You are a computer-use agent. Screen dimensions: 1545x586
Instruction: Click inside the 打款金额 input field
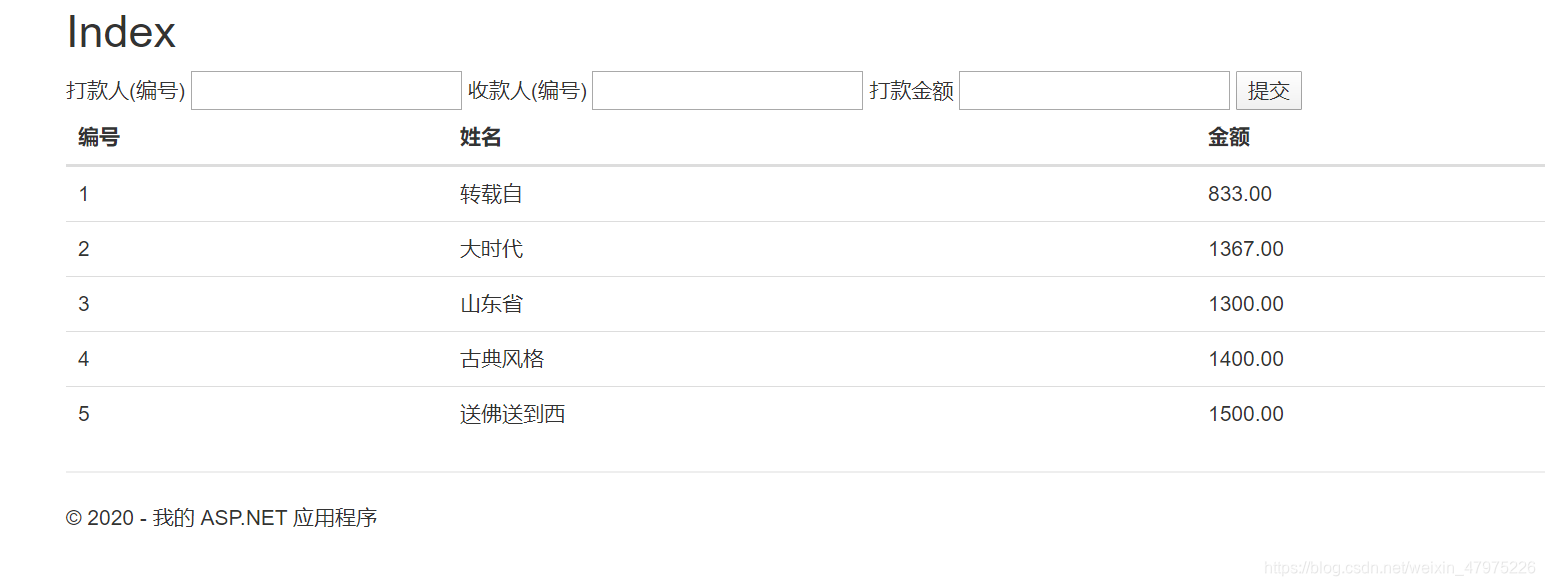1094,90
